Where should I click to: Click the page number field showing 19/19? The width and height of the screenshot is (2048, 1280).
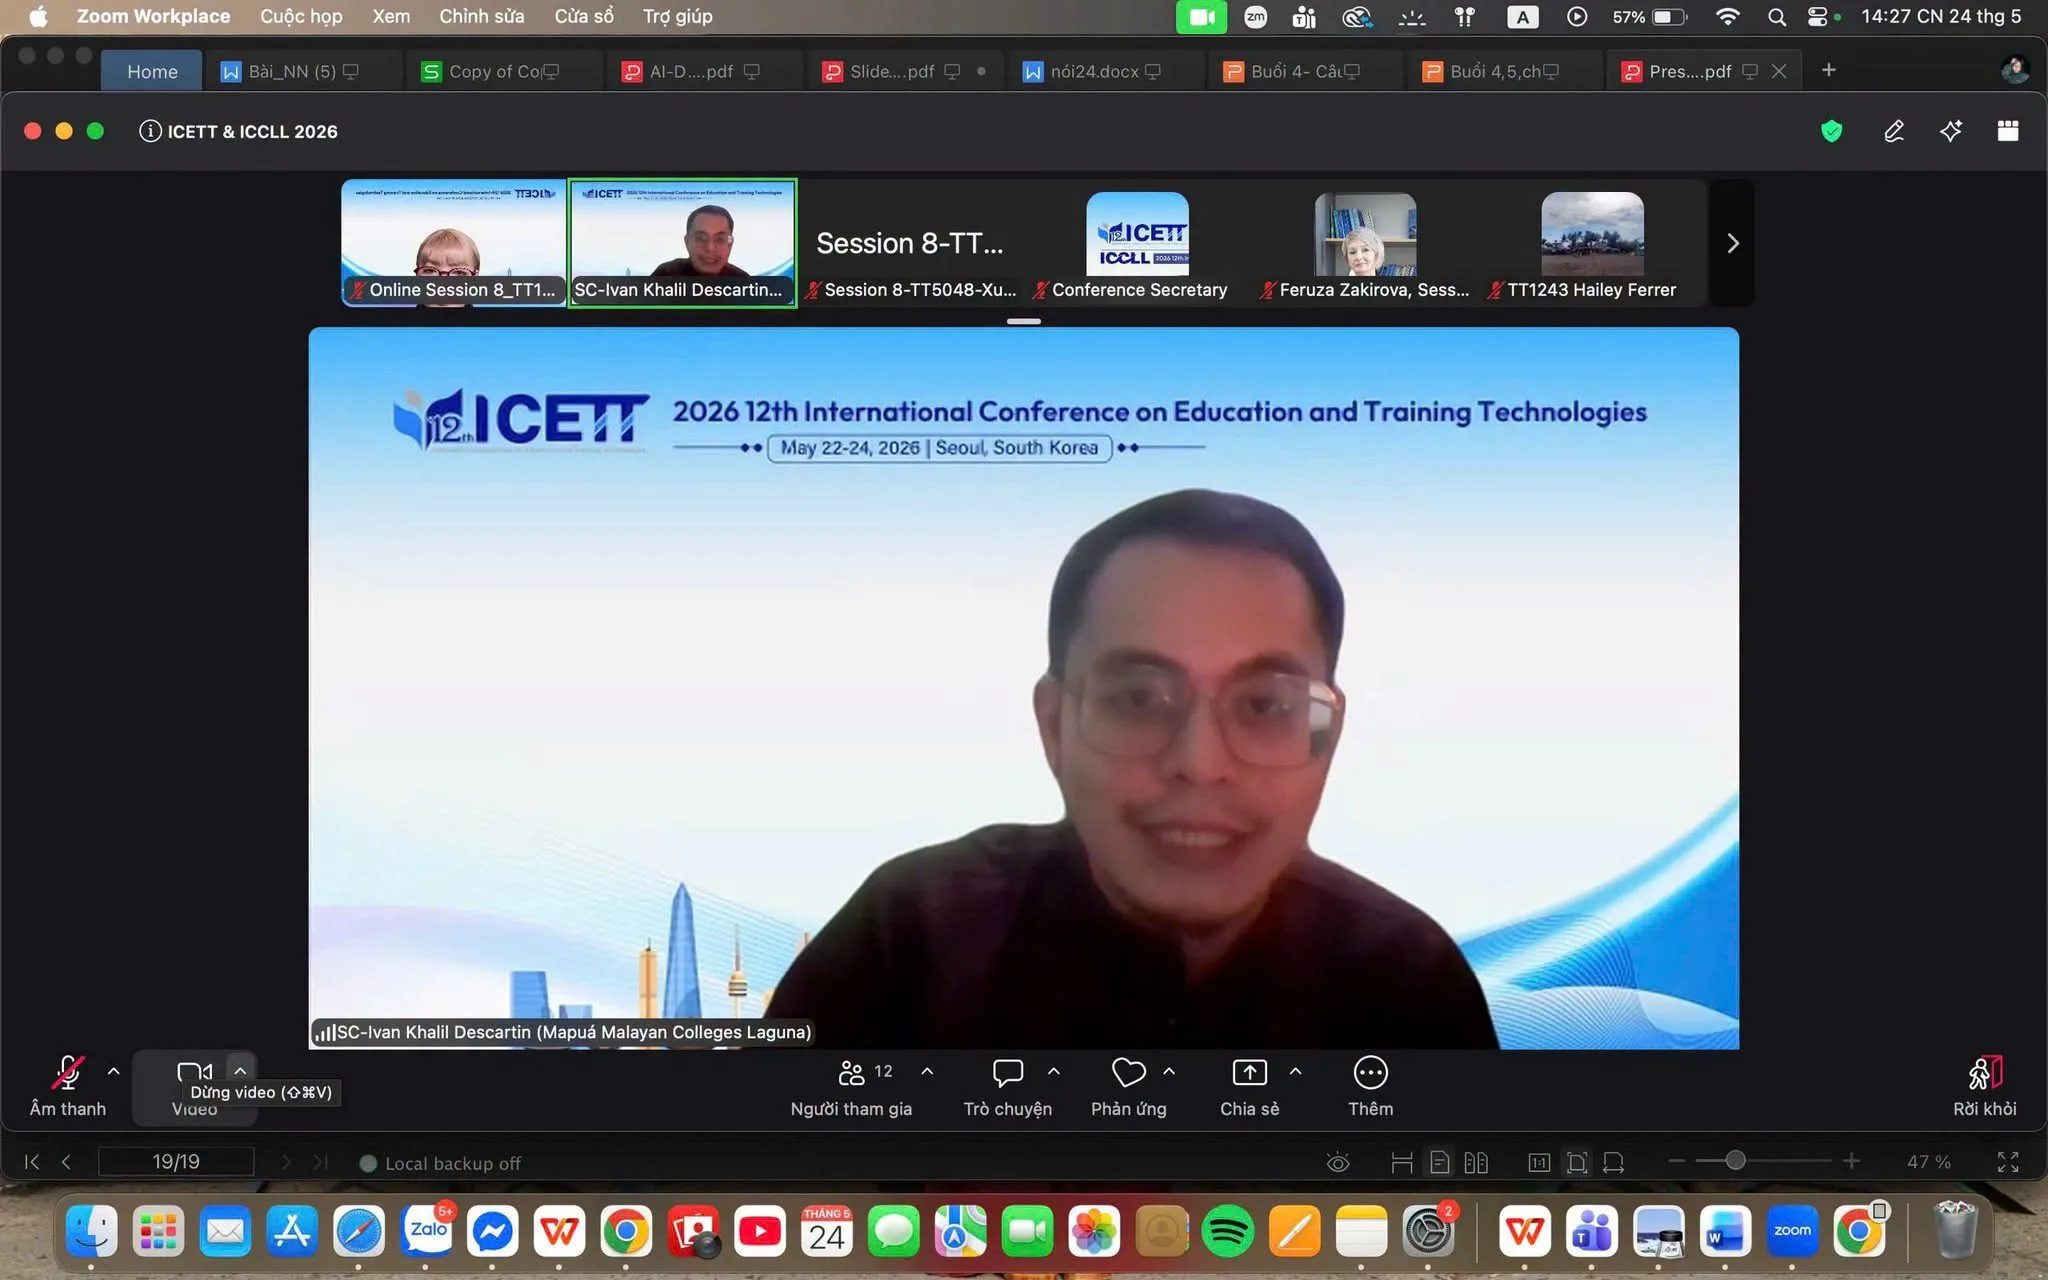(x=176, y=1162)
